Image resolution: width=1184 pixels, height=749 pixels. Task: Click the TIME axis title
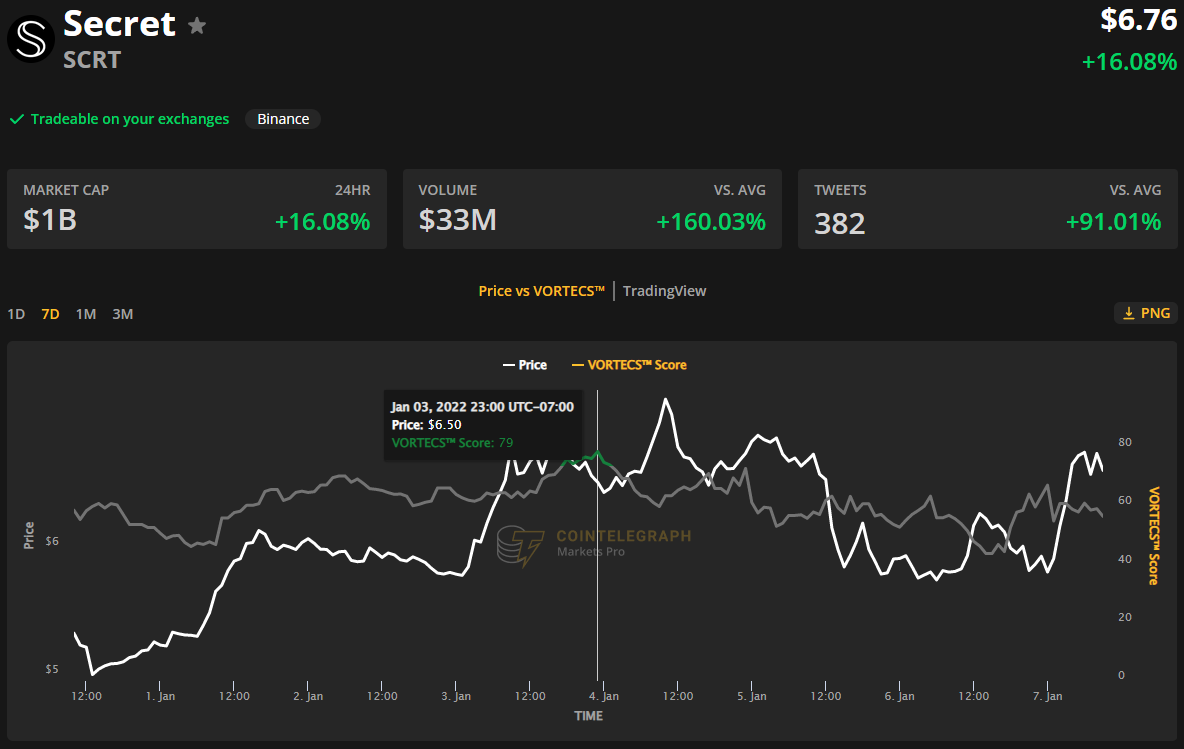coord(588,716)
